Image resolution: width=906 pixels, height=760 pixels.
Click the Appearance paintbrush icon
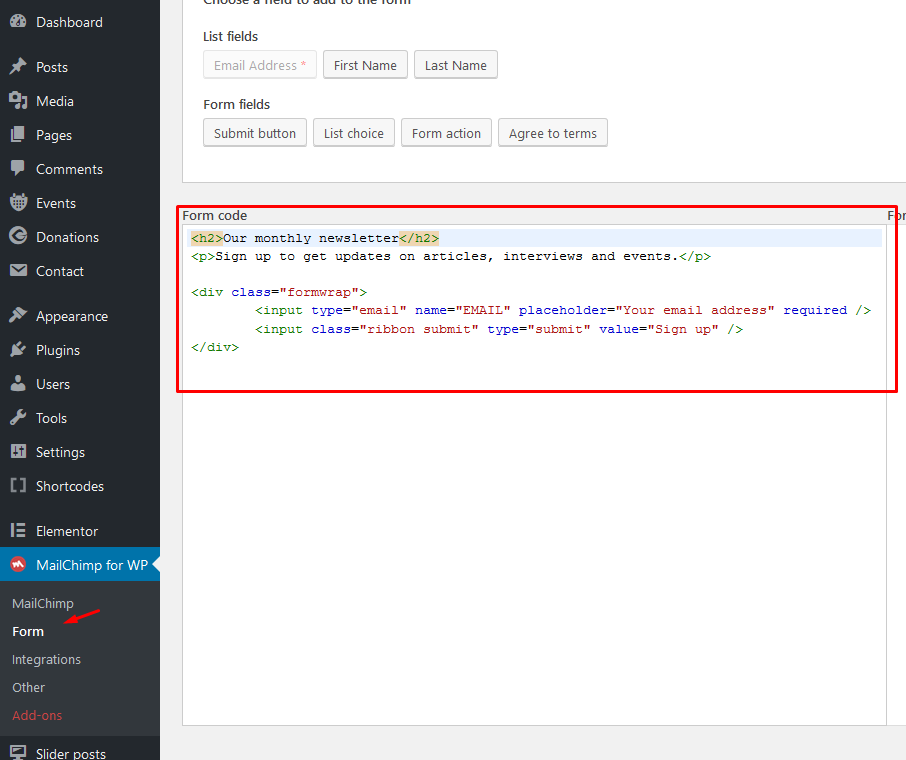pos(18,316)
